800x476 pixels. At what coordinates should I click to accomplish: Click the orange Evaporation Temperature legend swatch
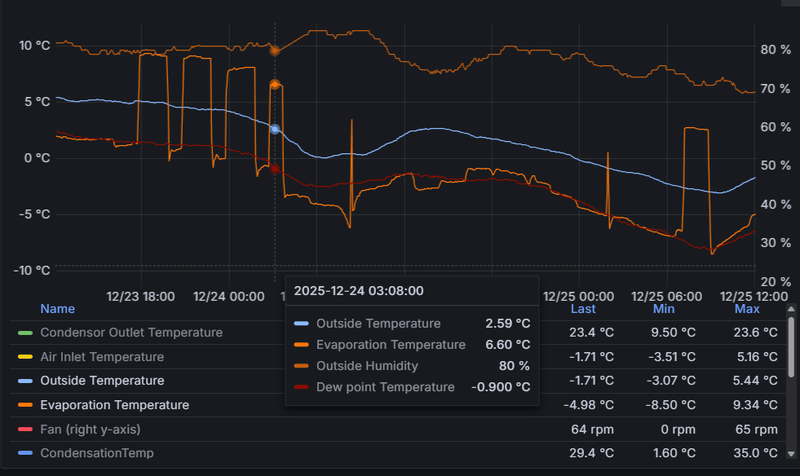pyautogui.click(x=25, y=405)
